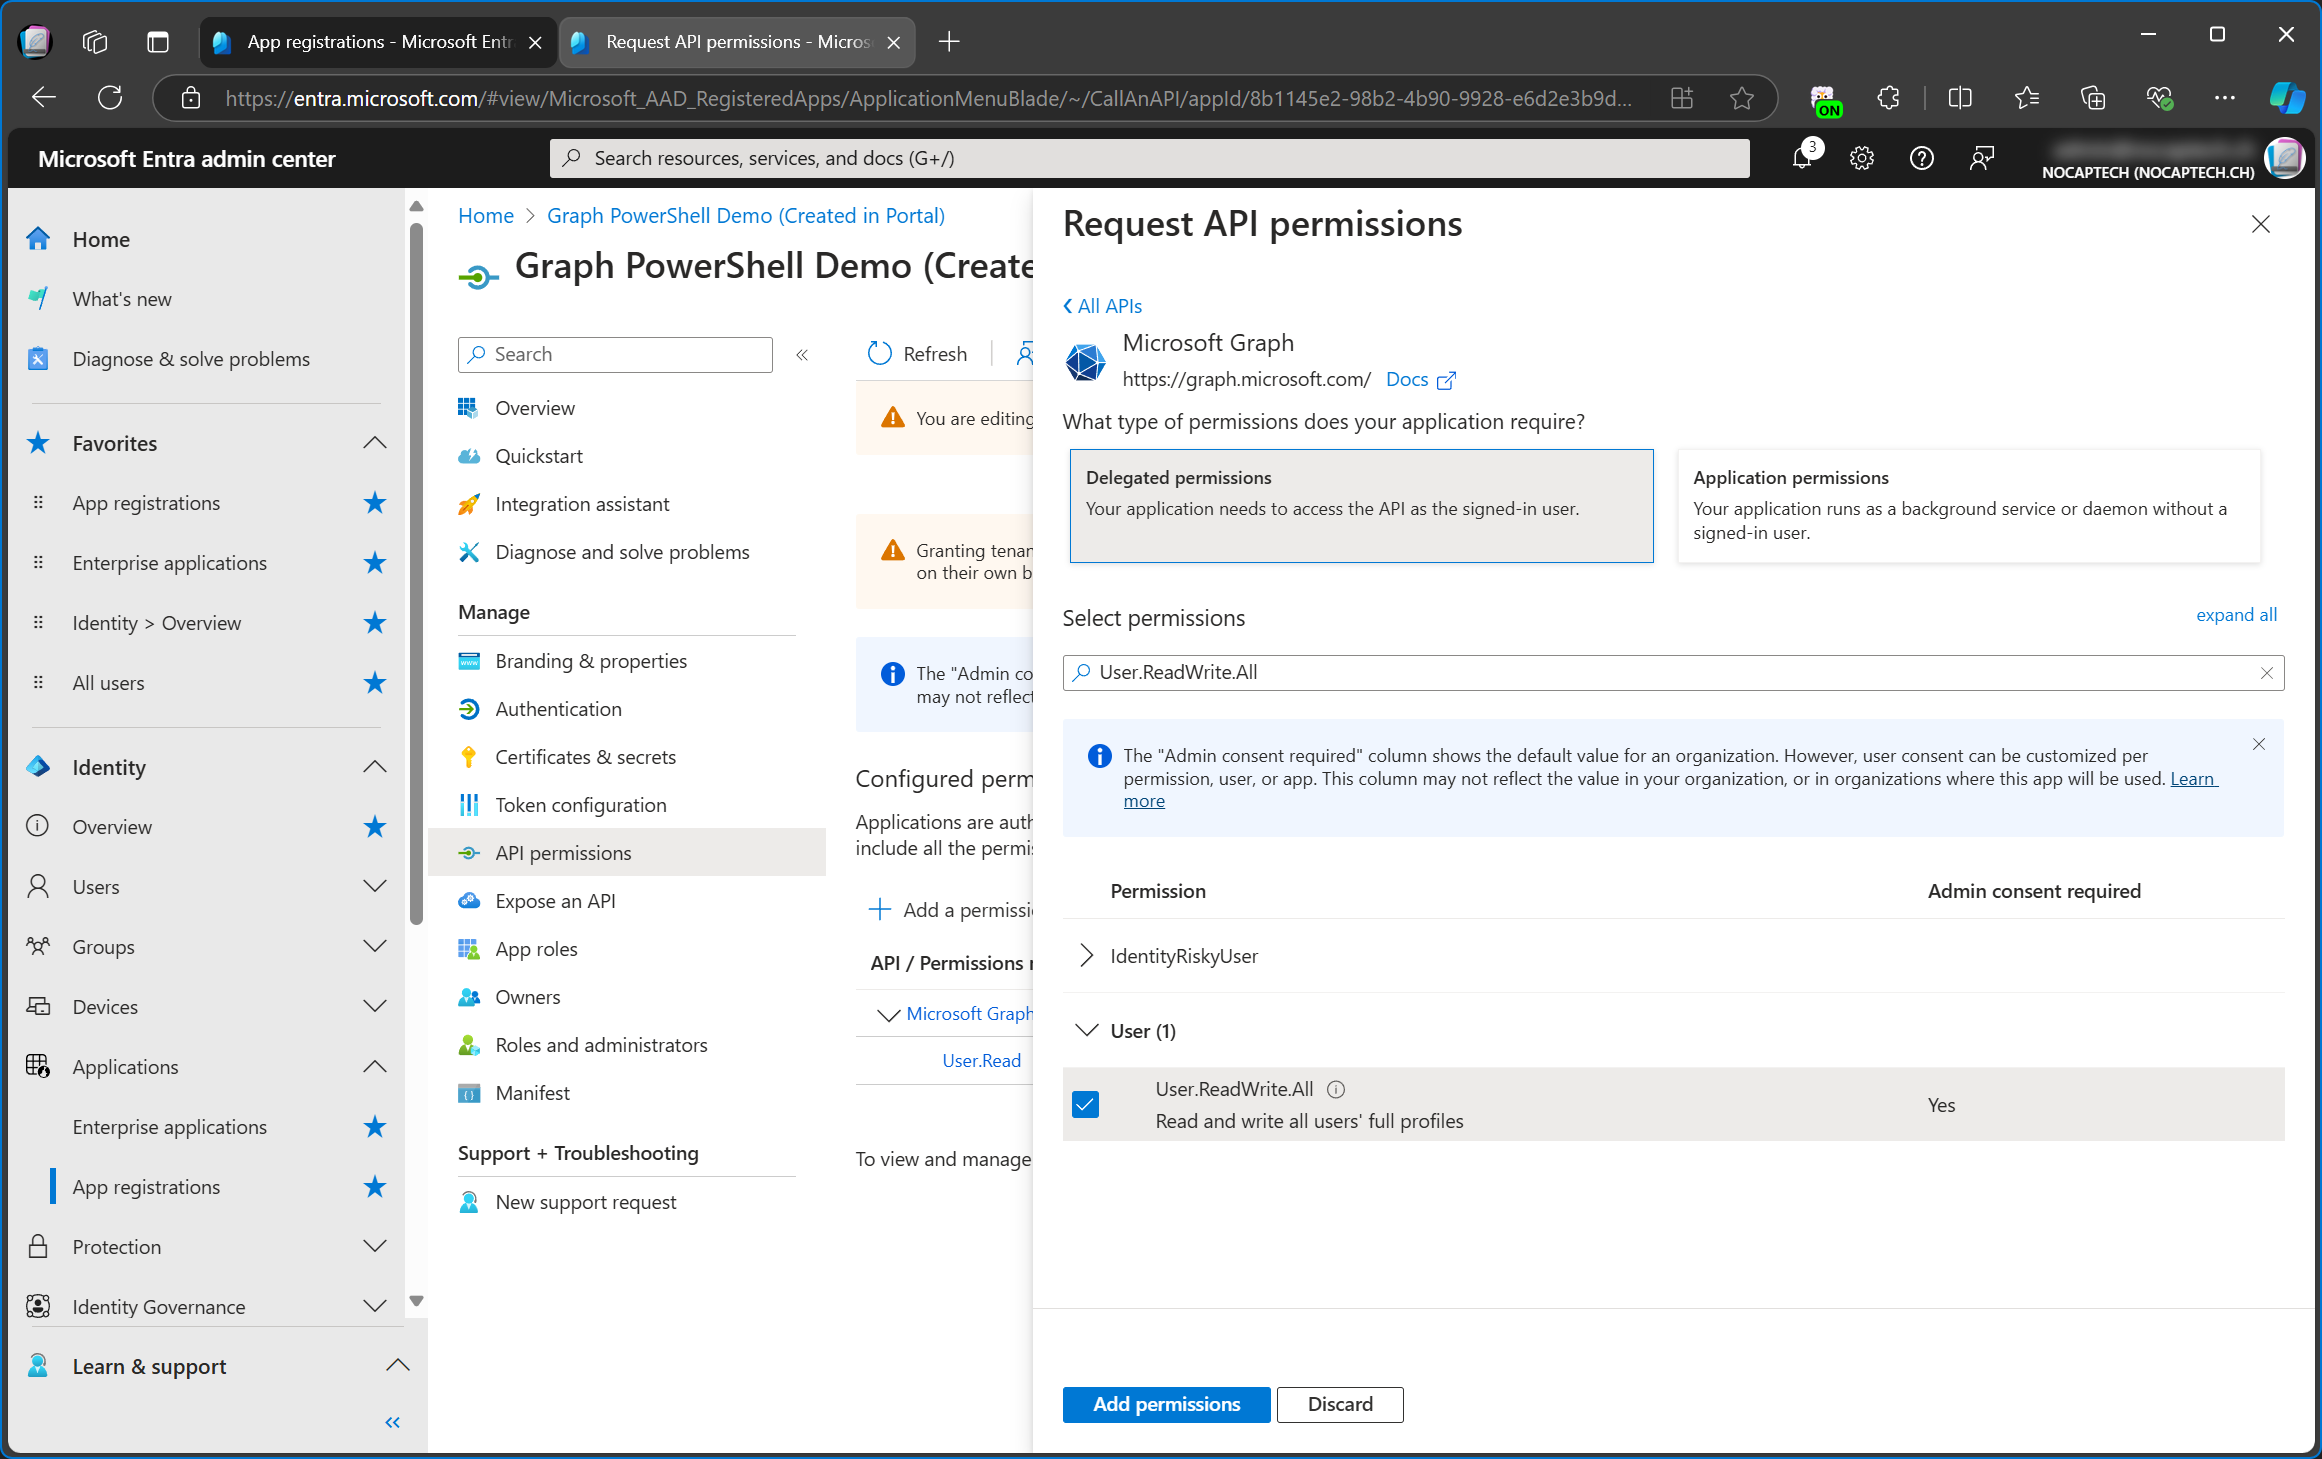Open the App roles menu item
The image size is (2322, 1459).
pos(536,946)
